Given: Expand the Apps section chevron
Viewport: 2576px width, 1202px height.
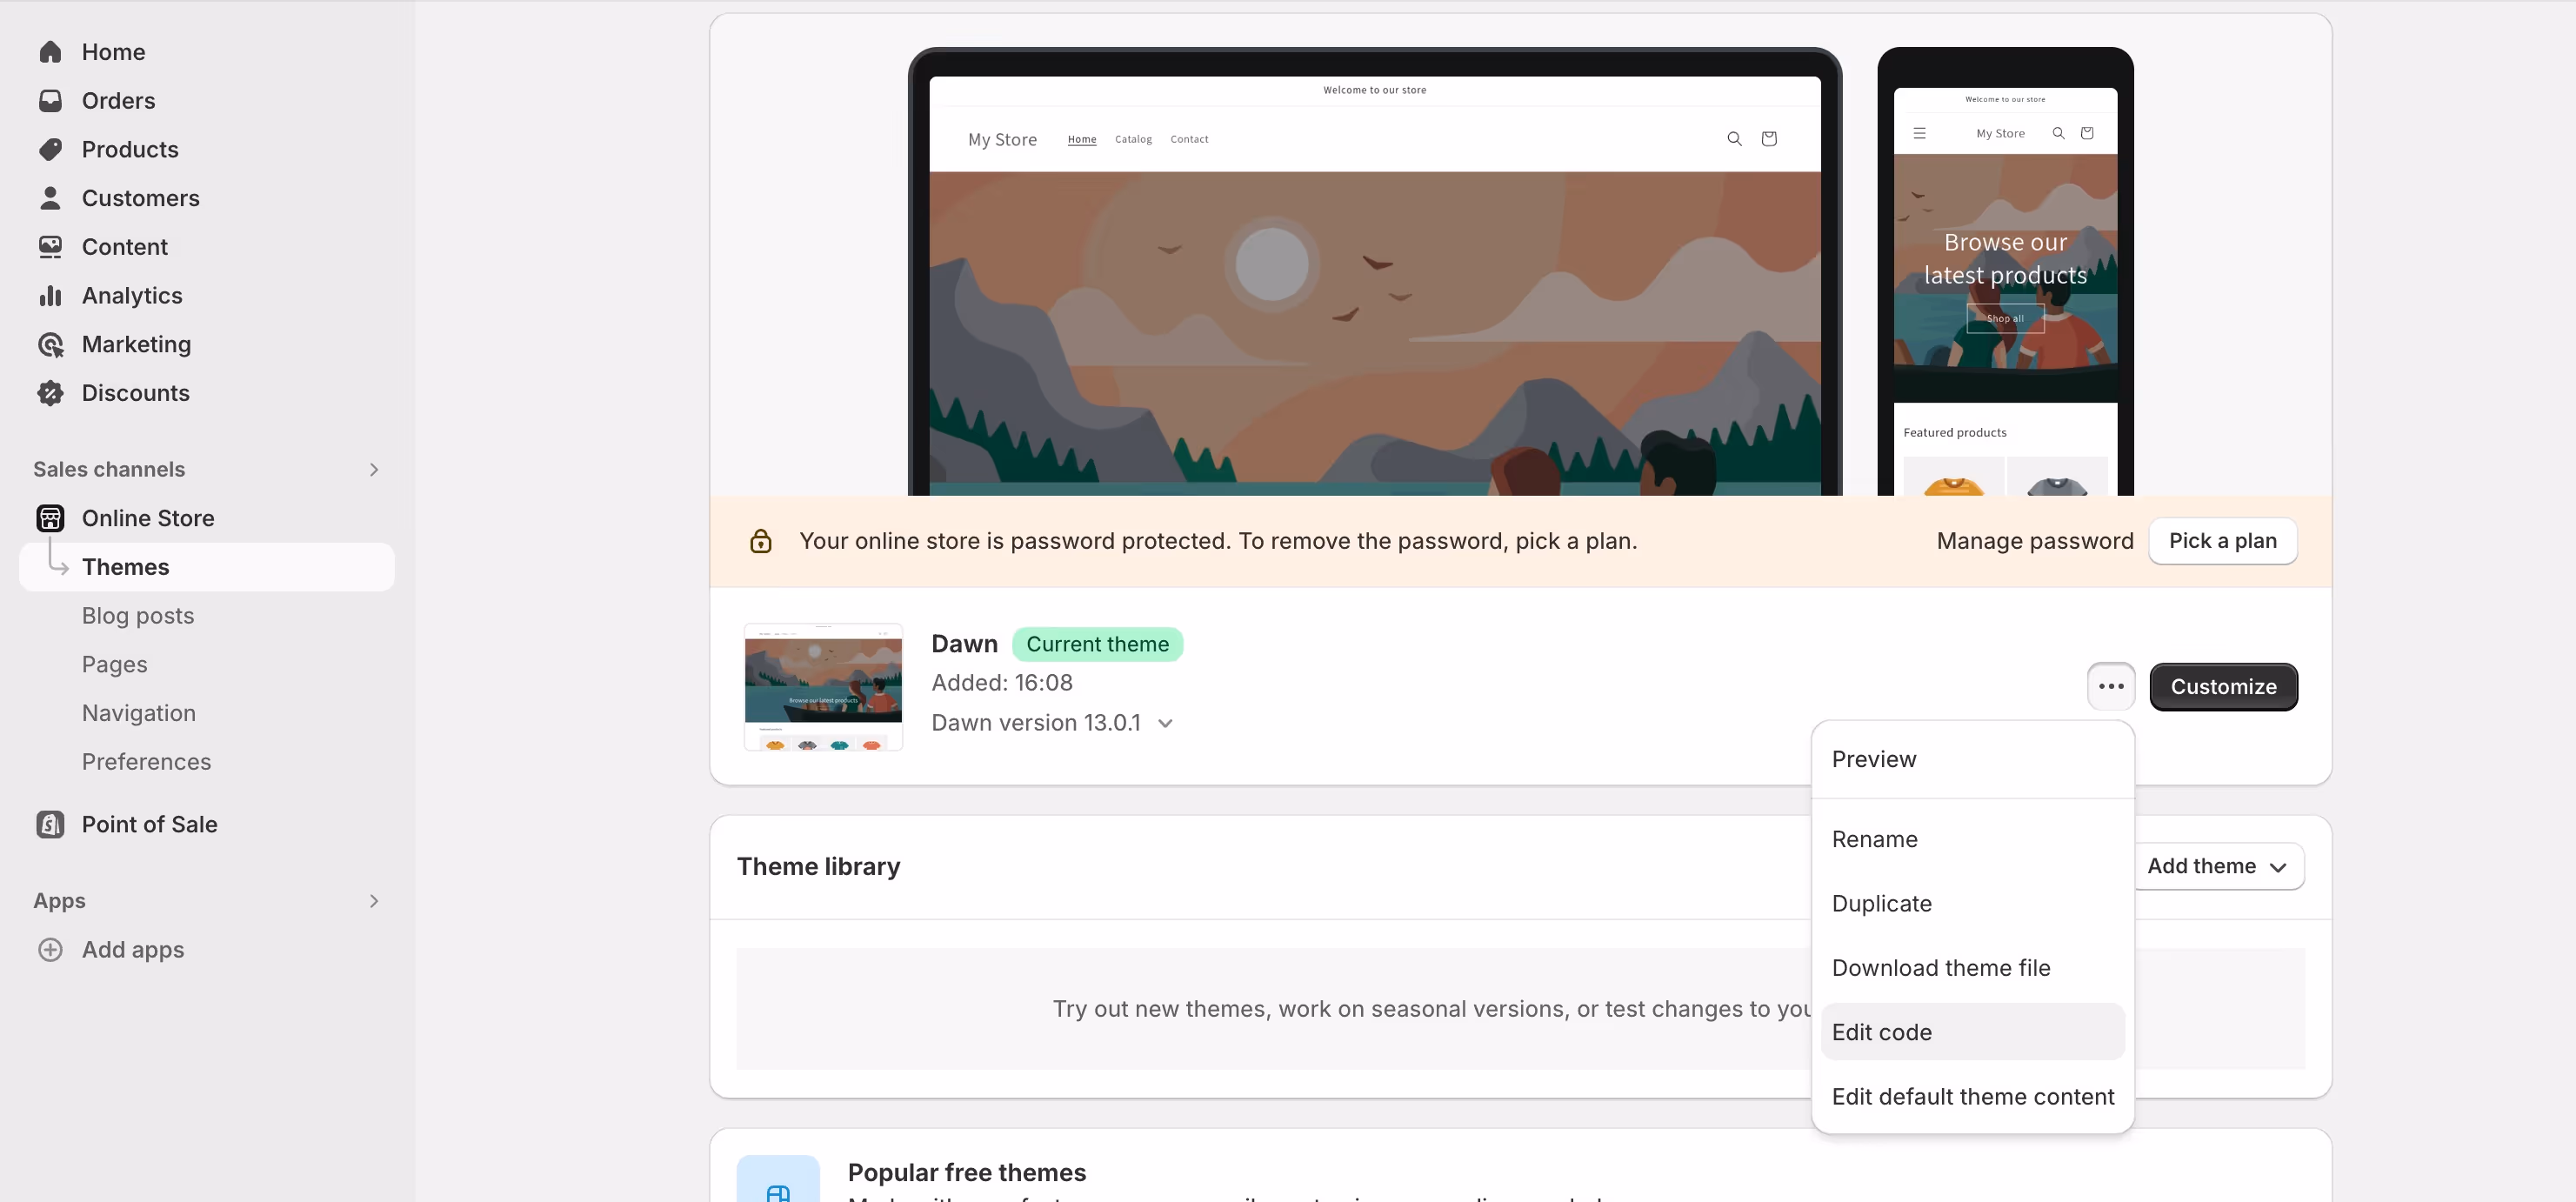Looking at the screenshot, I should coord(374,901).
